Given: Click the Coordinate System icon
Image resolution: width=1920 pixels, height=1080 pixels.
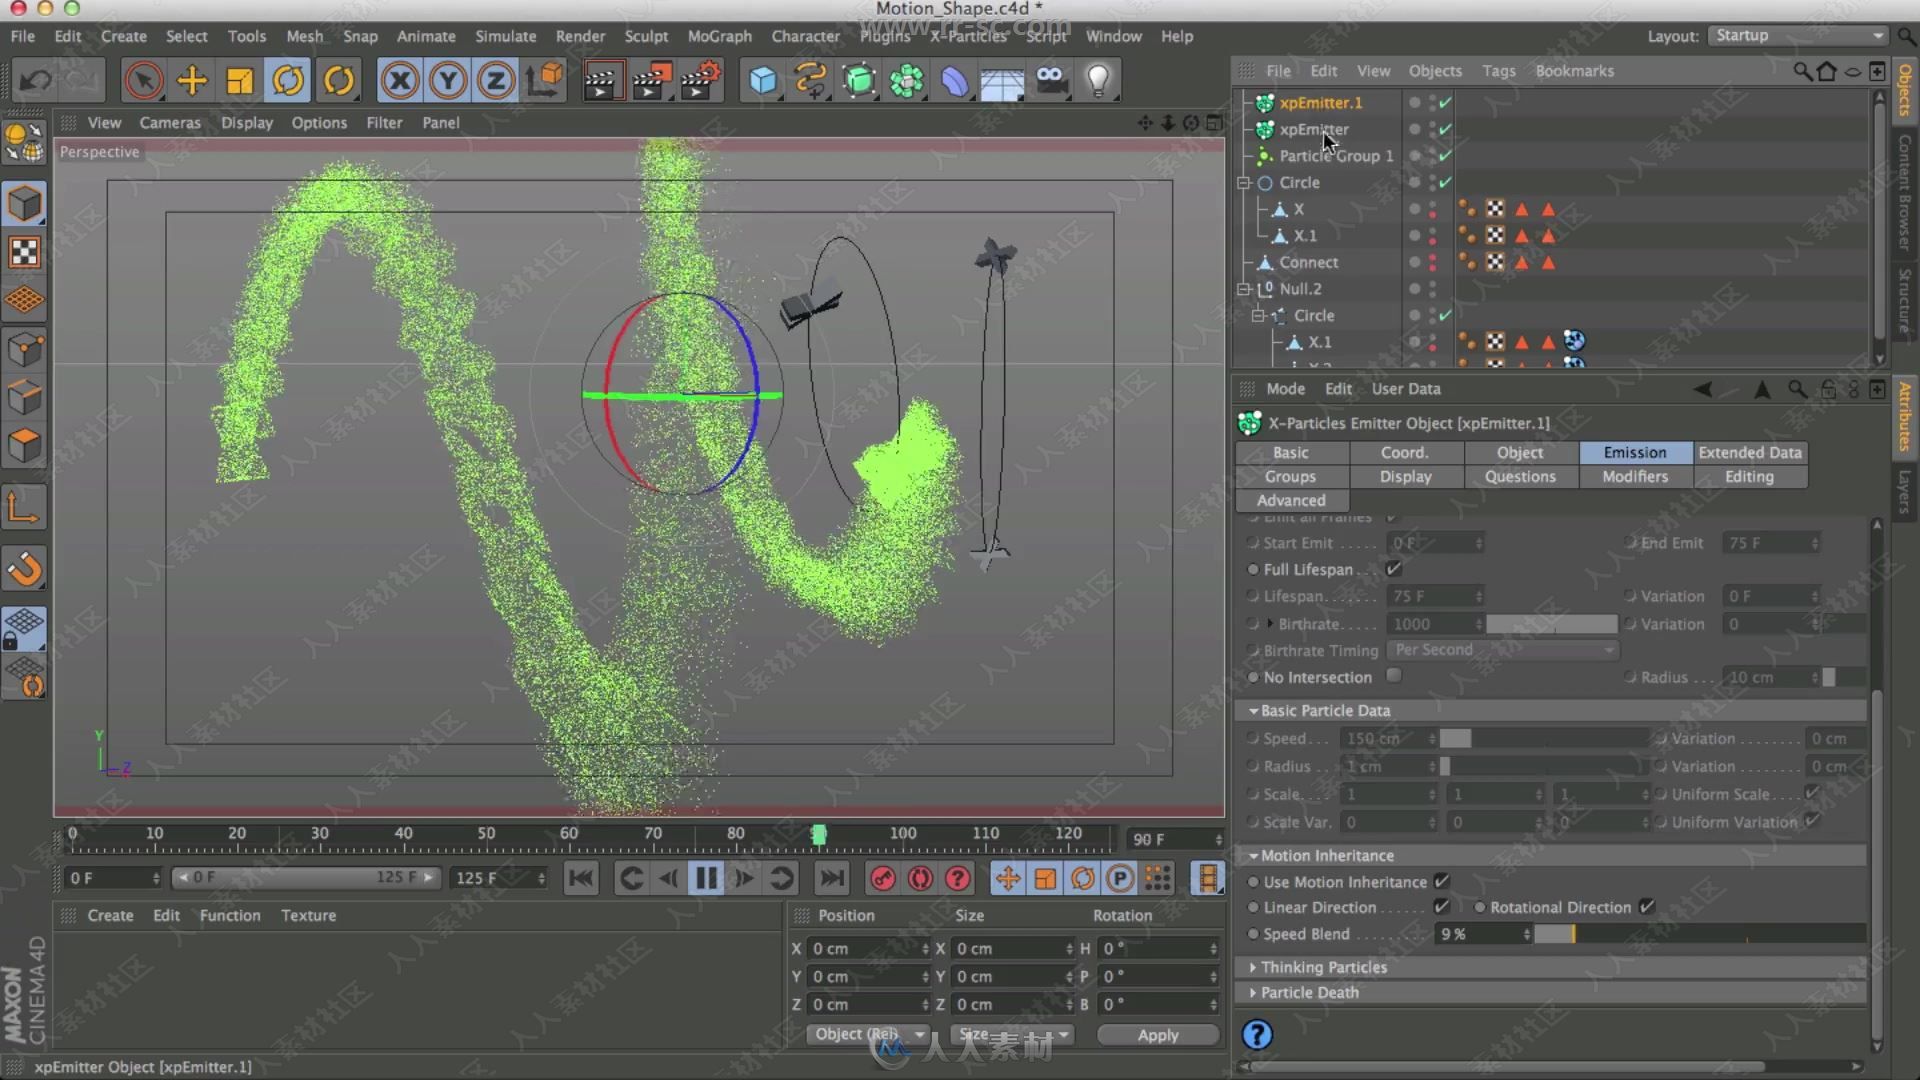Looking at the screenshot, I should coord(545,80).
